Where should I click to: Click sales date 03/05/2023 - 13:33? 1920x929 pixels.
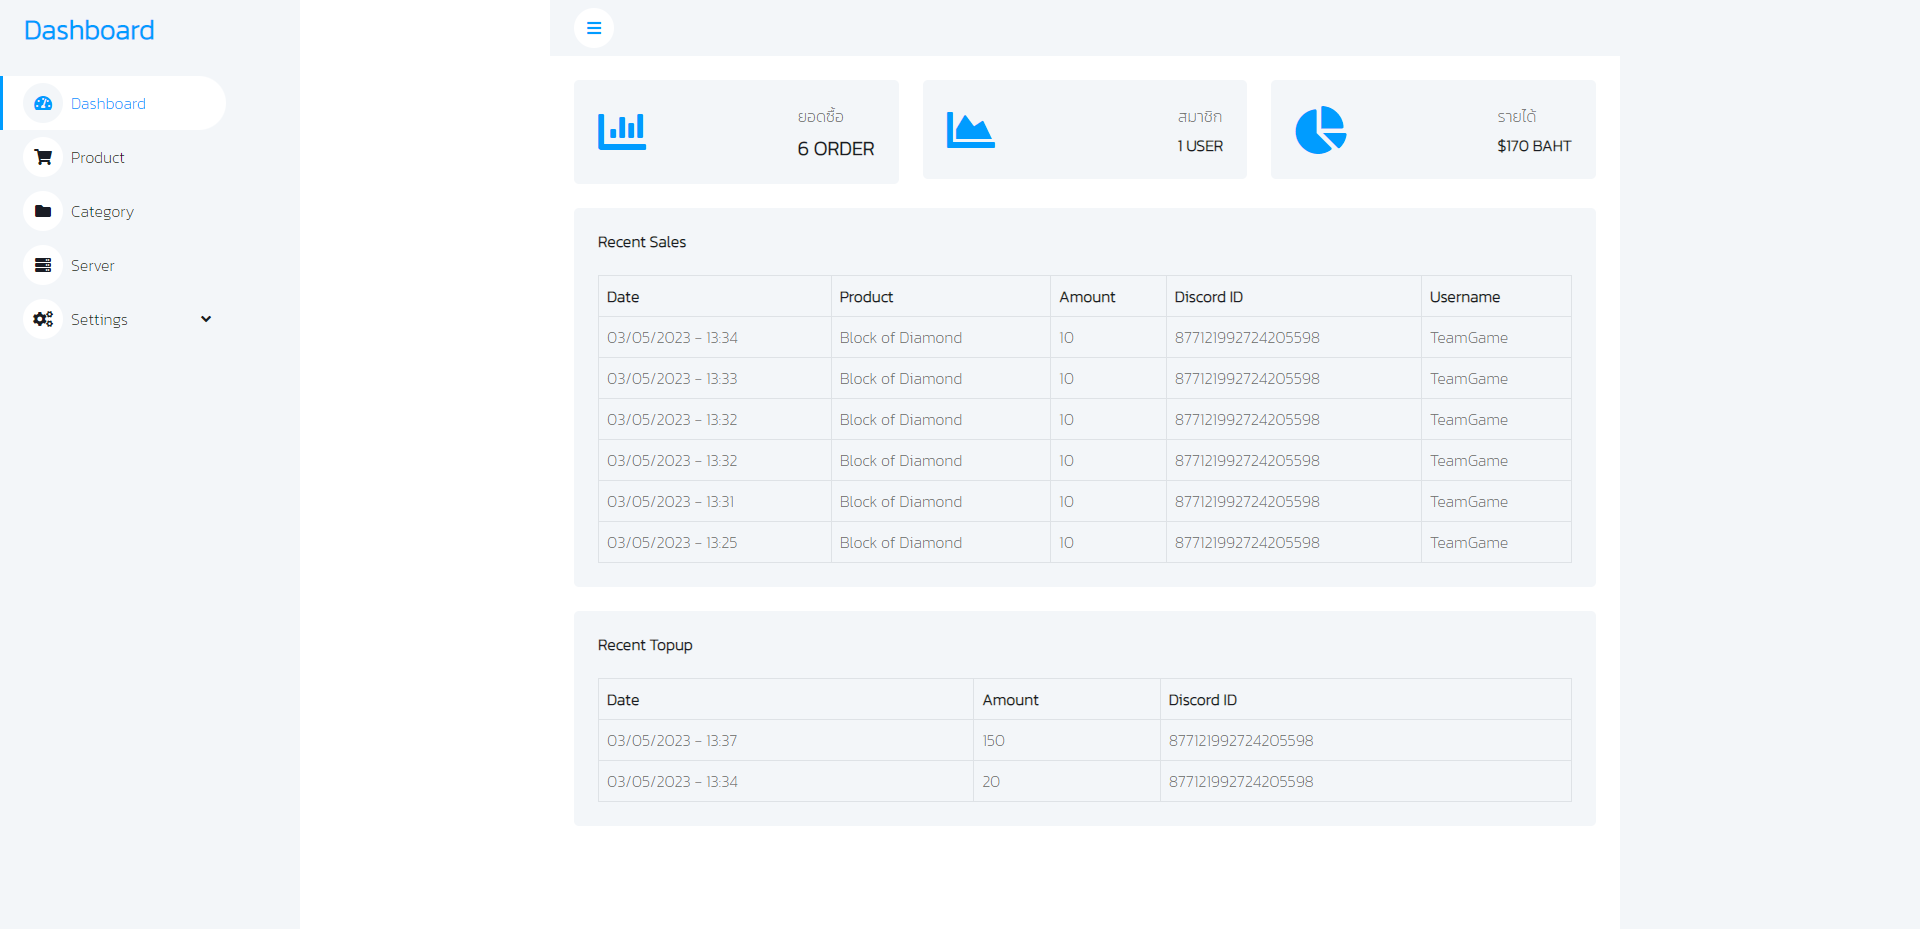(672, 379)
